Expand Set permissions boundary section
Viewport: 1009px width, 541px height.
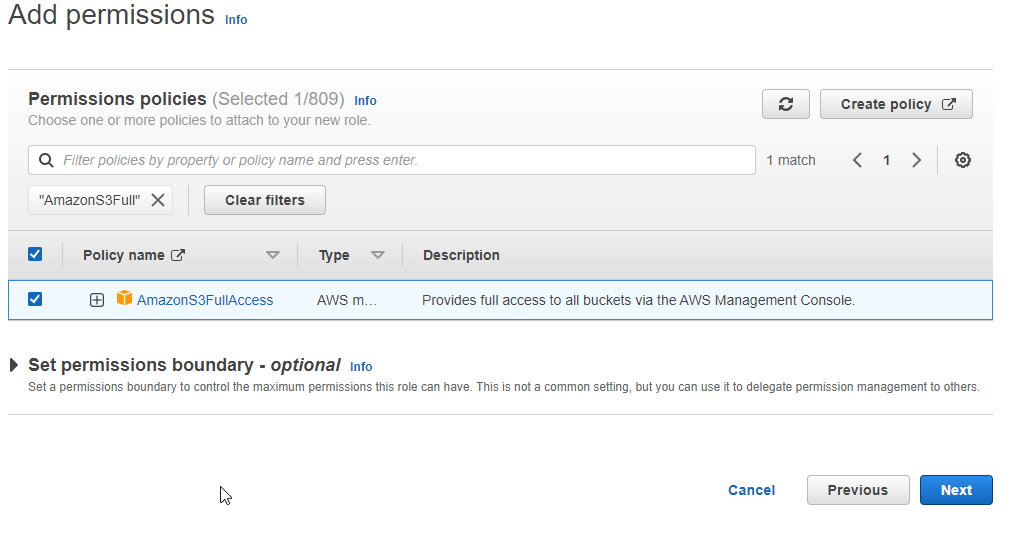[x=14, y=365]
